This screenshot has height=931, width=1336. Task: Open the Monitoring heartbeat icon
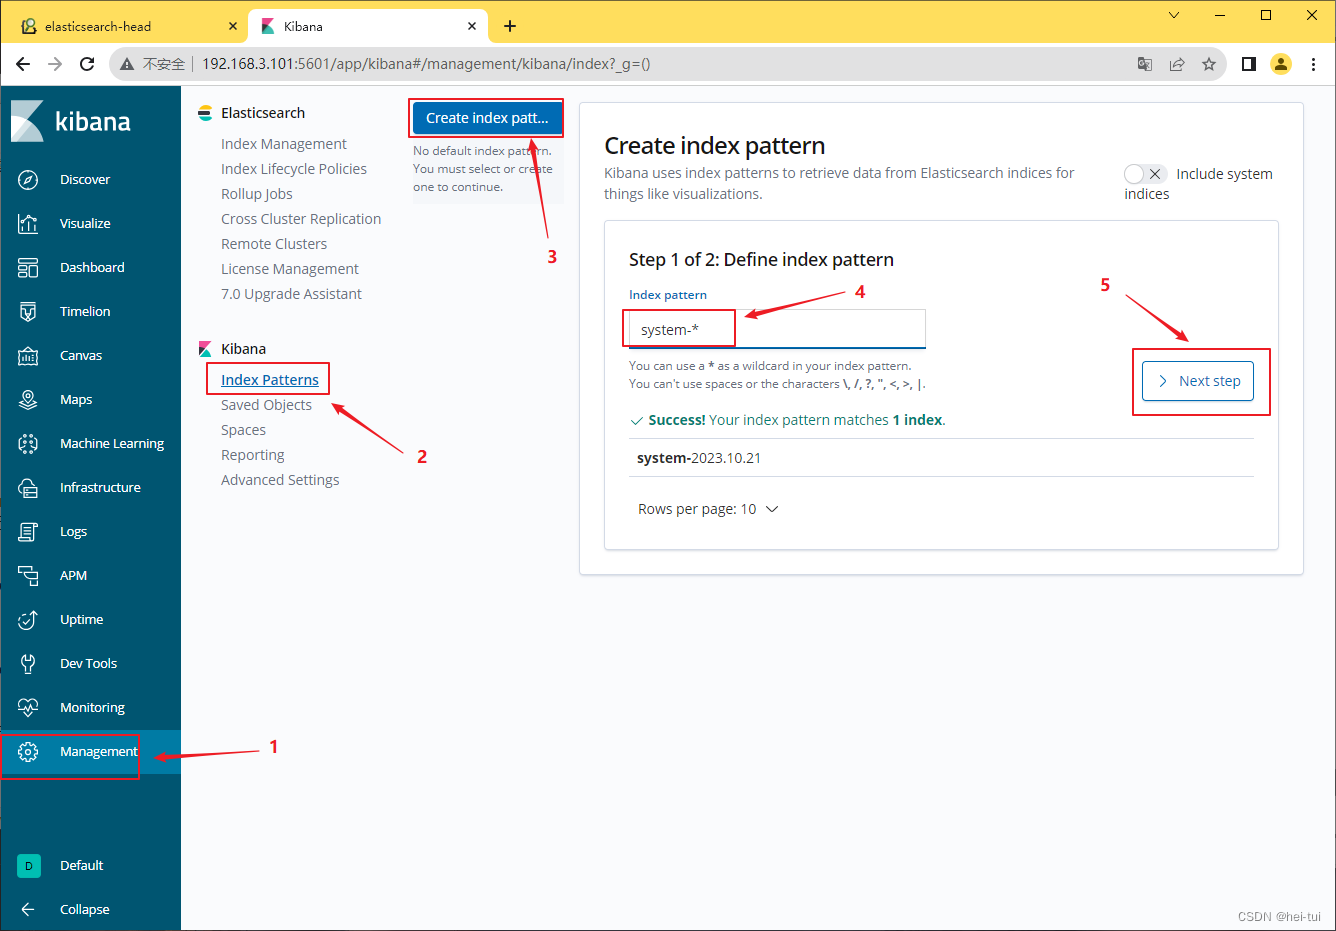[x=28, y=708]
